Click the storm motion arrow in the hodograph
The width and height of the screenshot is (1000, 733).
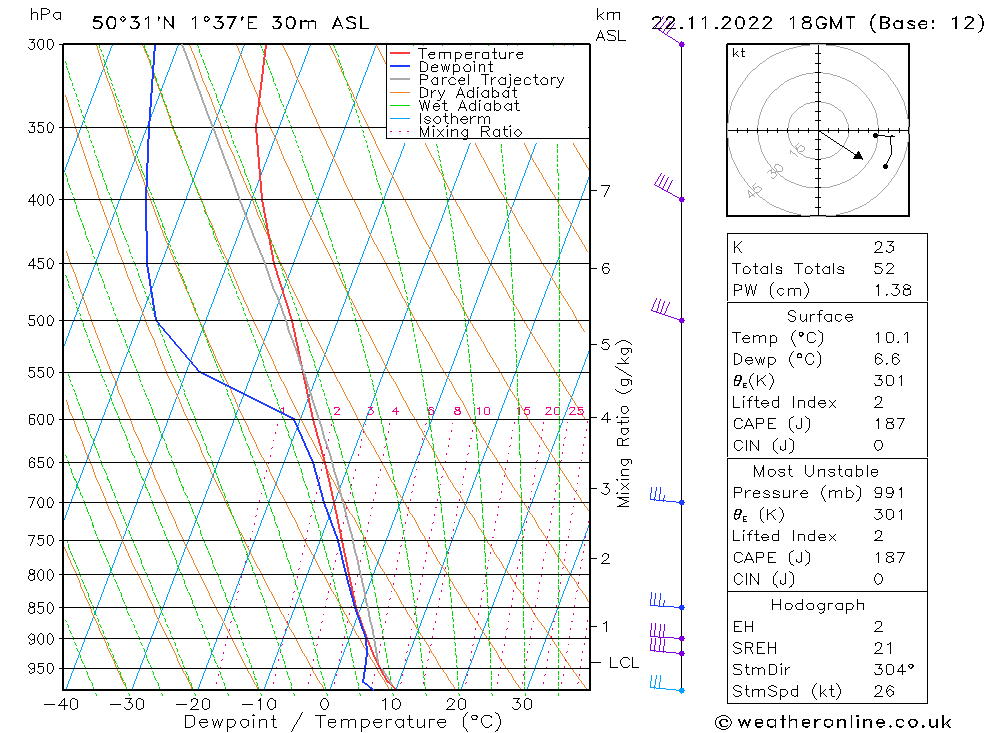841,145
